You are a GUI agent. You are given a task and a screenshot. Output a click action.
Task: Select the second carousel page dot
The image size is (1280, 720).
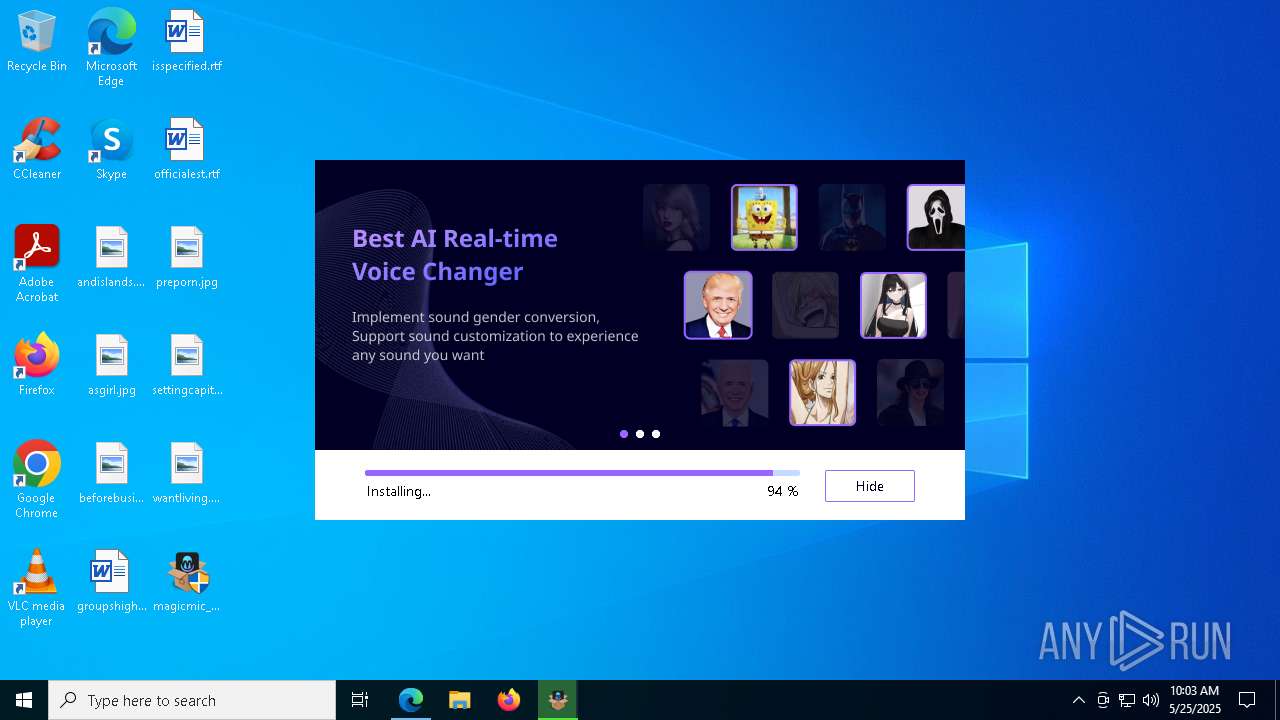(x=640, y=434)
